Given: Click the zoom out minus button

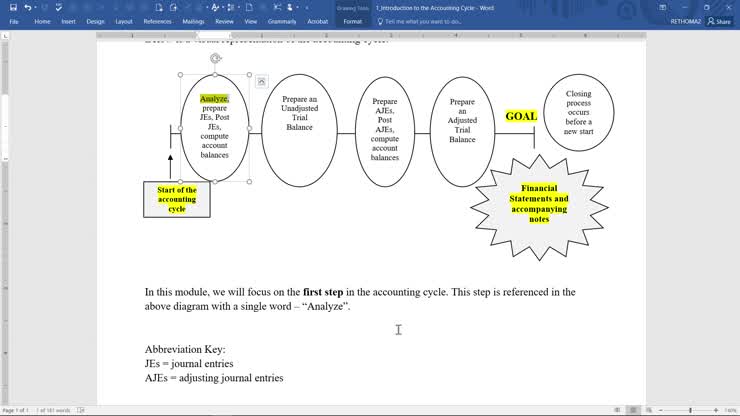Looking at the screenshot, I should click(x=661, y=410).
